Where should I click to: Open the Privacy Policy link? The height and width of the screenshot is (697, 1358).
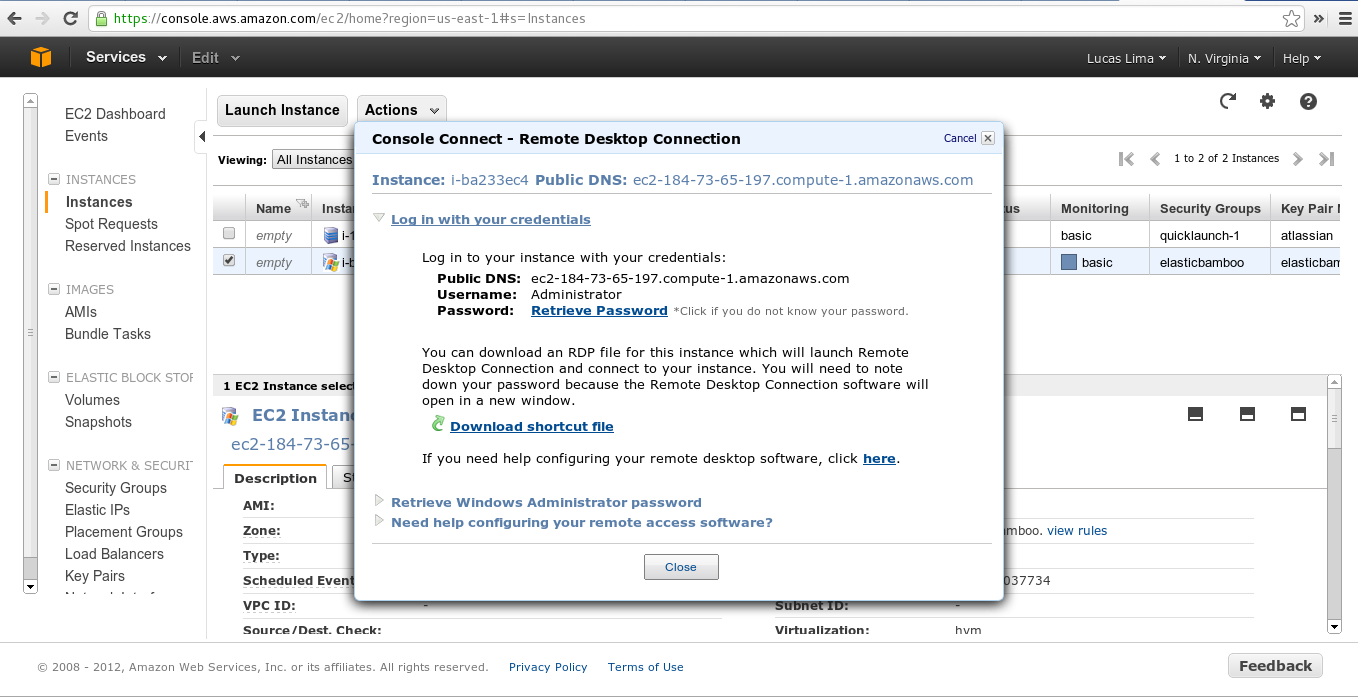pyautogui.click(x=548, y=667)
